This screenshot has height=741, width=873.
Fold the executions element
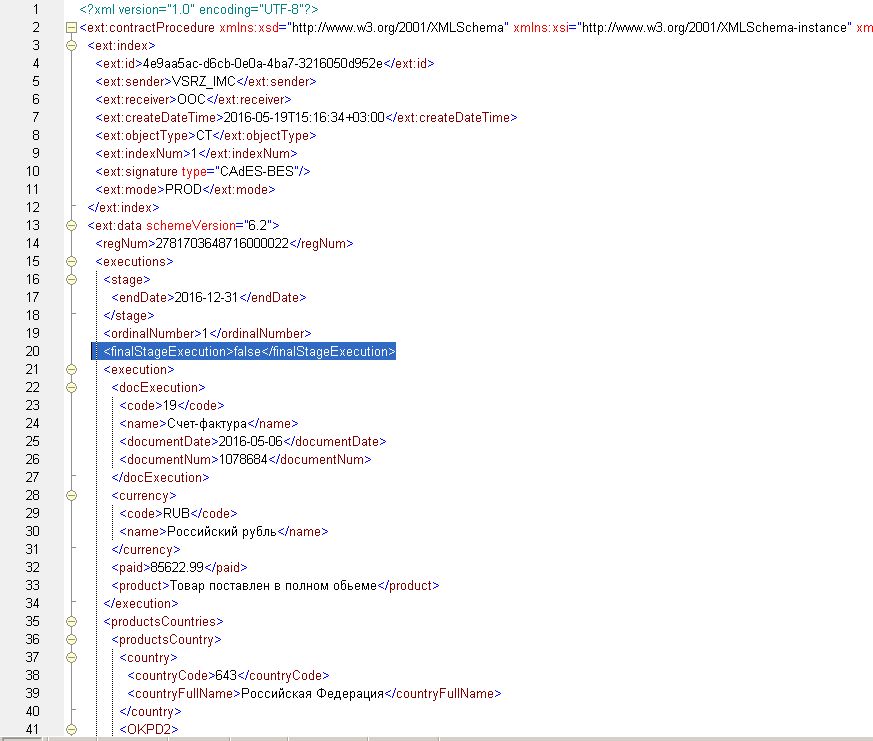[71, 261]
